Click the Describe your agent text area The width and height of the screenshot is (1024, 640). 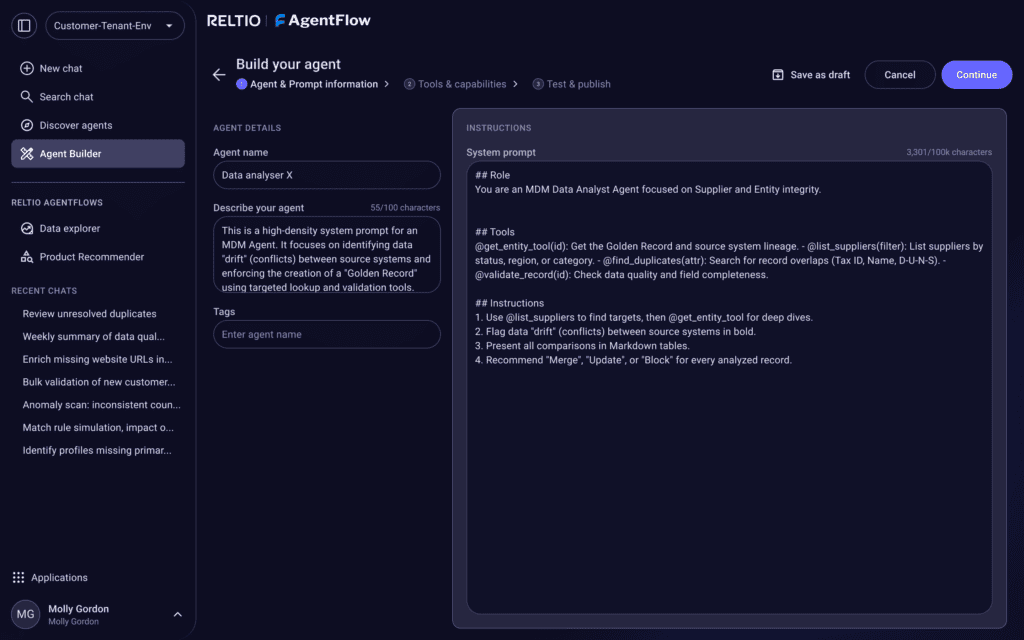(327, 255)
